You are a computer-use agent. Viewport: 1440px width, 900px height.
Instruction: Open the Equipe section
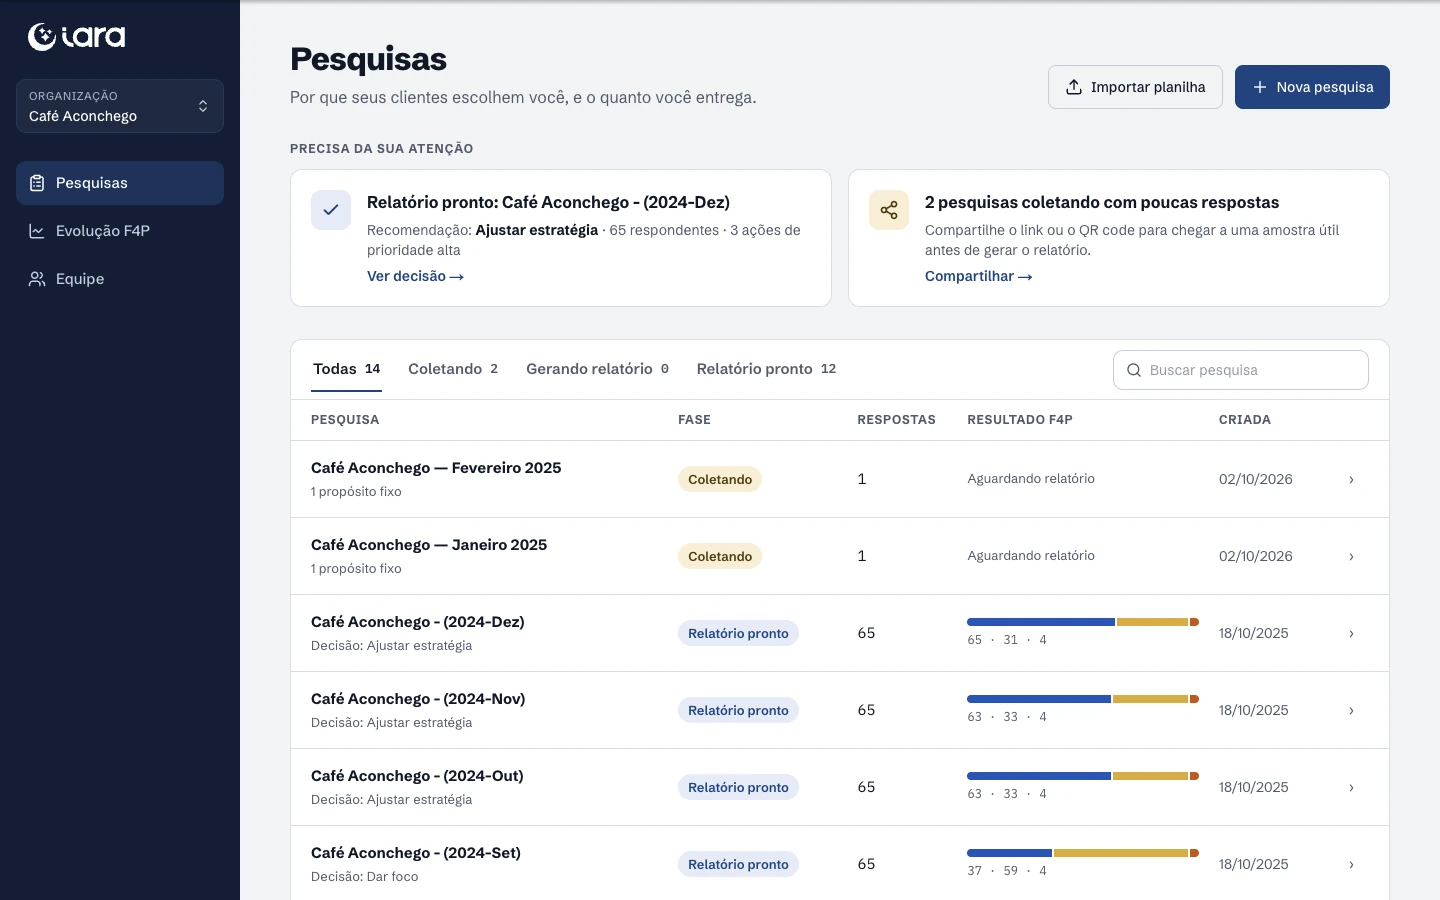pos(120,279)
